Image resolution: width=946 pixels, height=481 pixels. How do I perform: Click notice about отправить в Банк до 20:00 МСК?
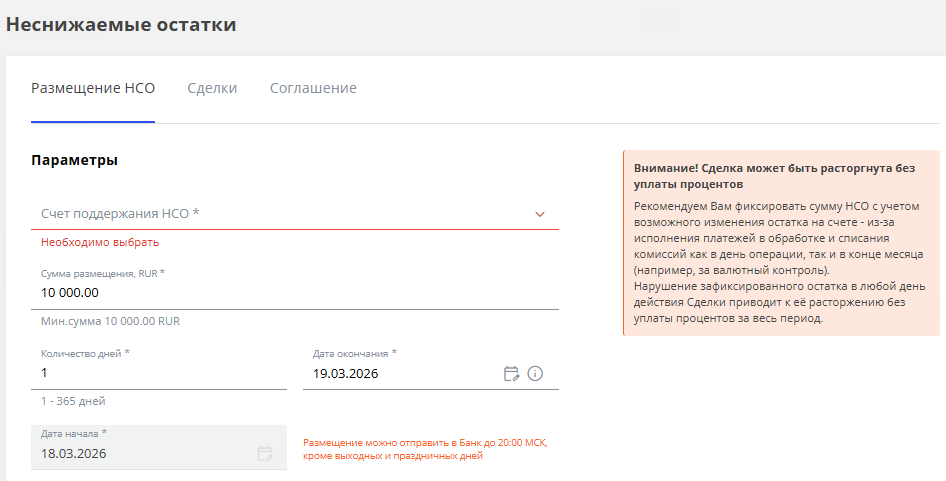pos(425,449)
